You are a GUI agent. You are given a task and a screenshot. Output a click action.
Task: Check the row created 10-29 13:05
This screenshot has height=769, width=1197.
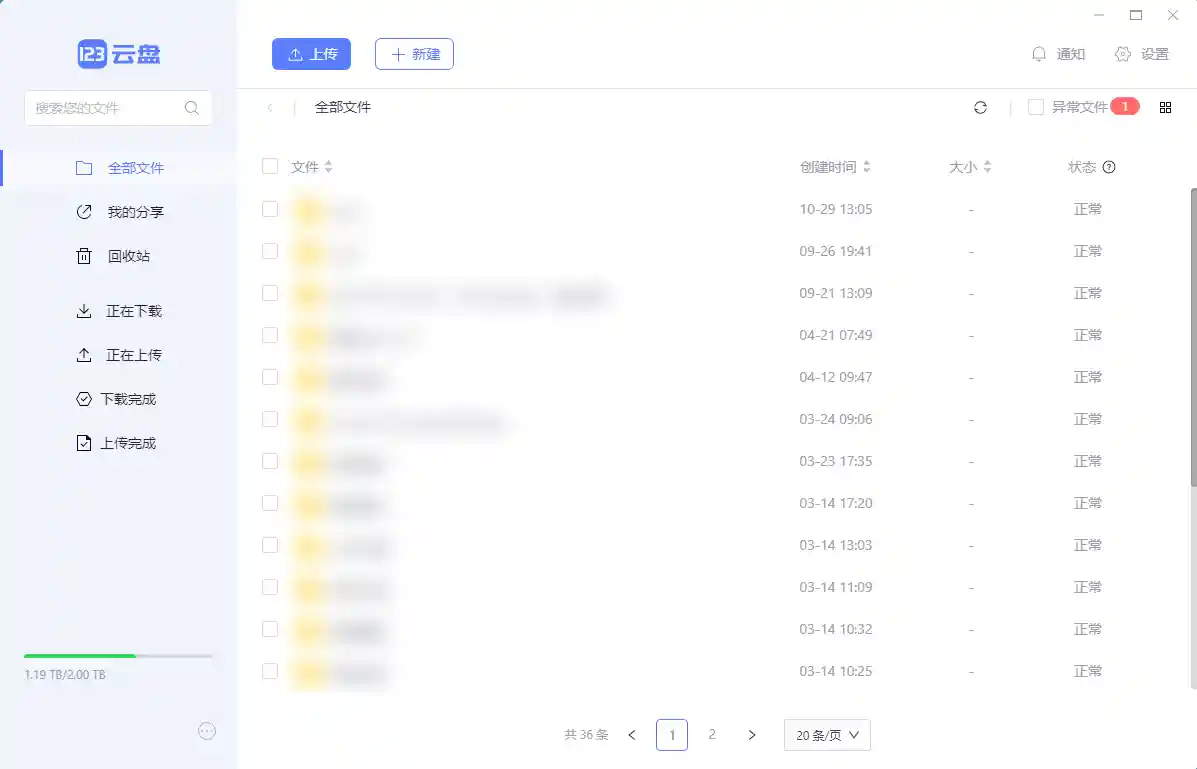(270, 209)
